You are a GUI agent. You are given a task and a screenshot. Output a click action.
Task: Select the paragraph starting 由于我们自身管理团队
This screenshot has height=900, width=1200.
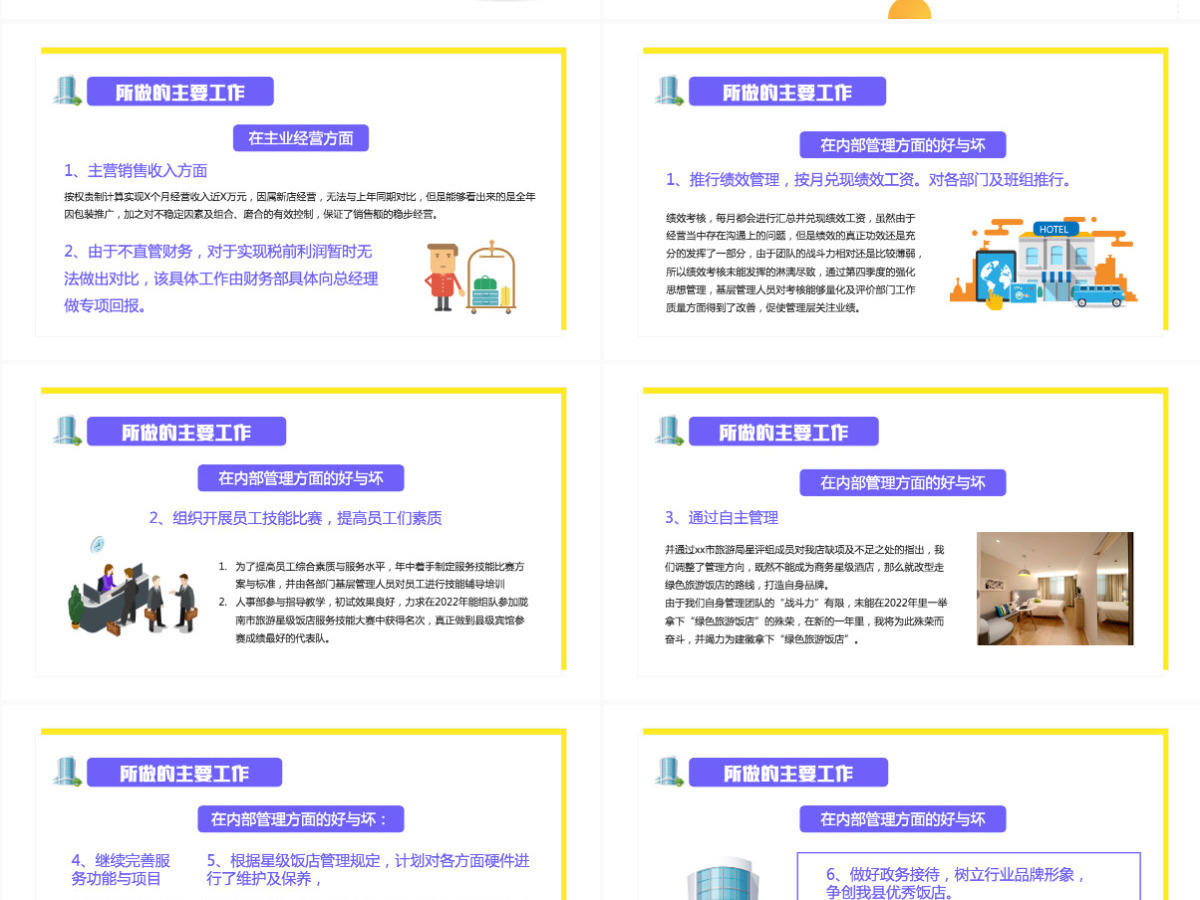tap(805, 620)
